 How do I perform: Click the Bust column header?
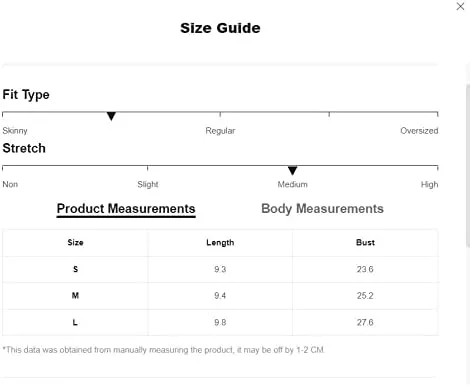[365, 242]
